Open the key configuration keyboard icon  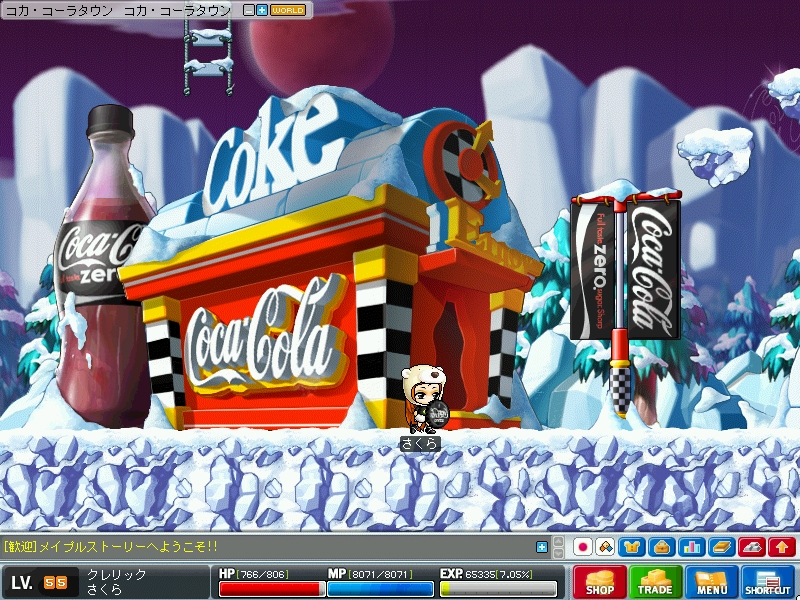752,547
